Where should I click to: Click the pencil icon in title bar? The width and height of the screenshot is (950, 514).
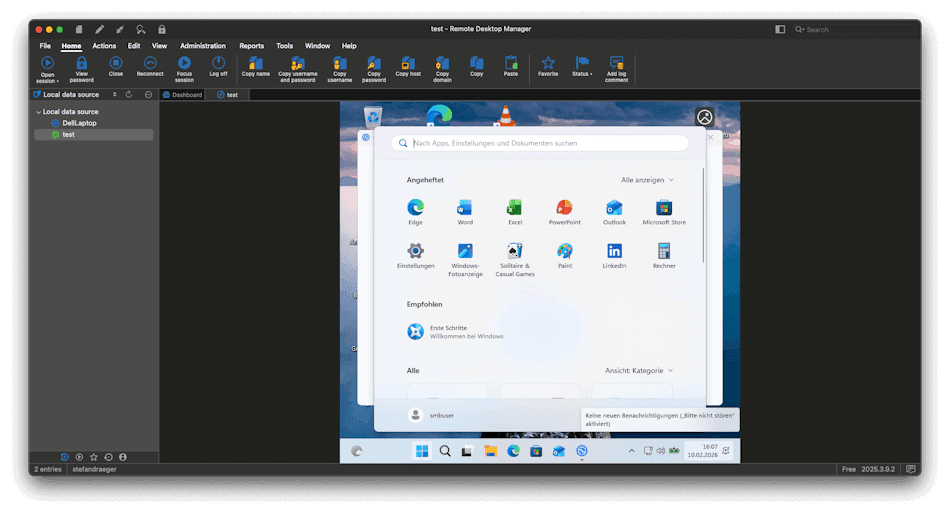(99, 29)
